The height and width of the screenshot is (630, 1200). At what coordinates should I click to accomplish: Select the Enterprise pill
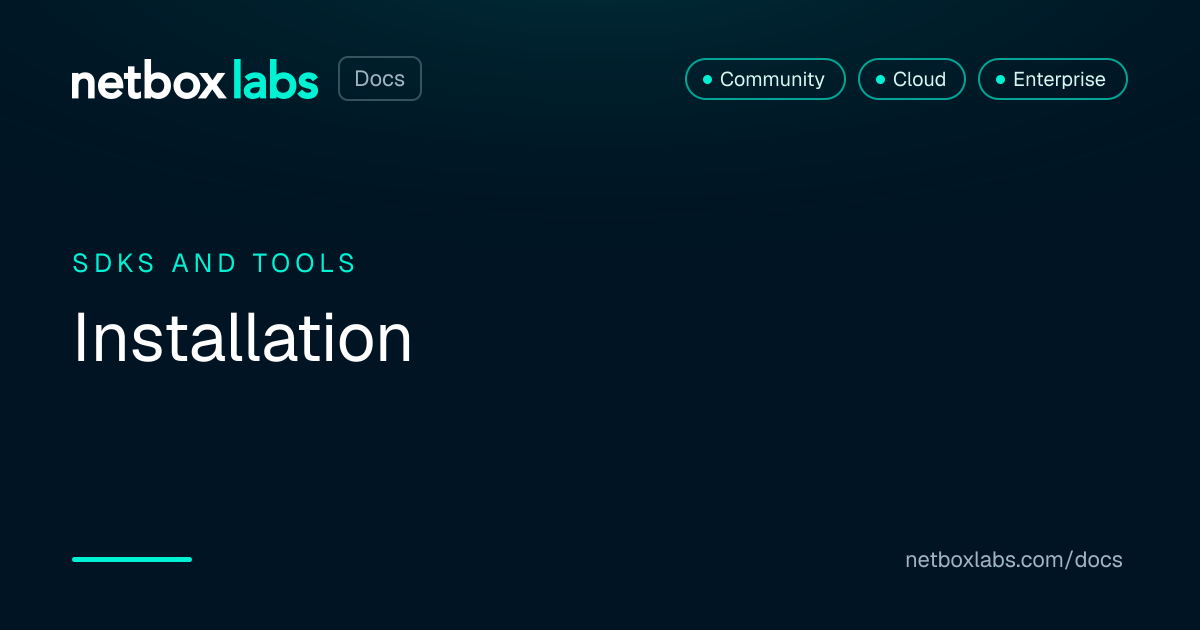1053,79
